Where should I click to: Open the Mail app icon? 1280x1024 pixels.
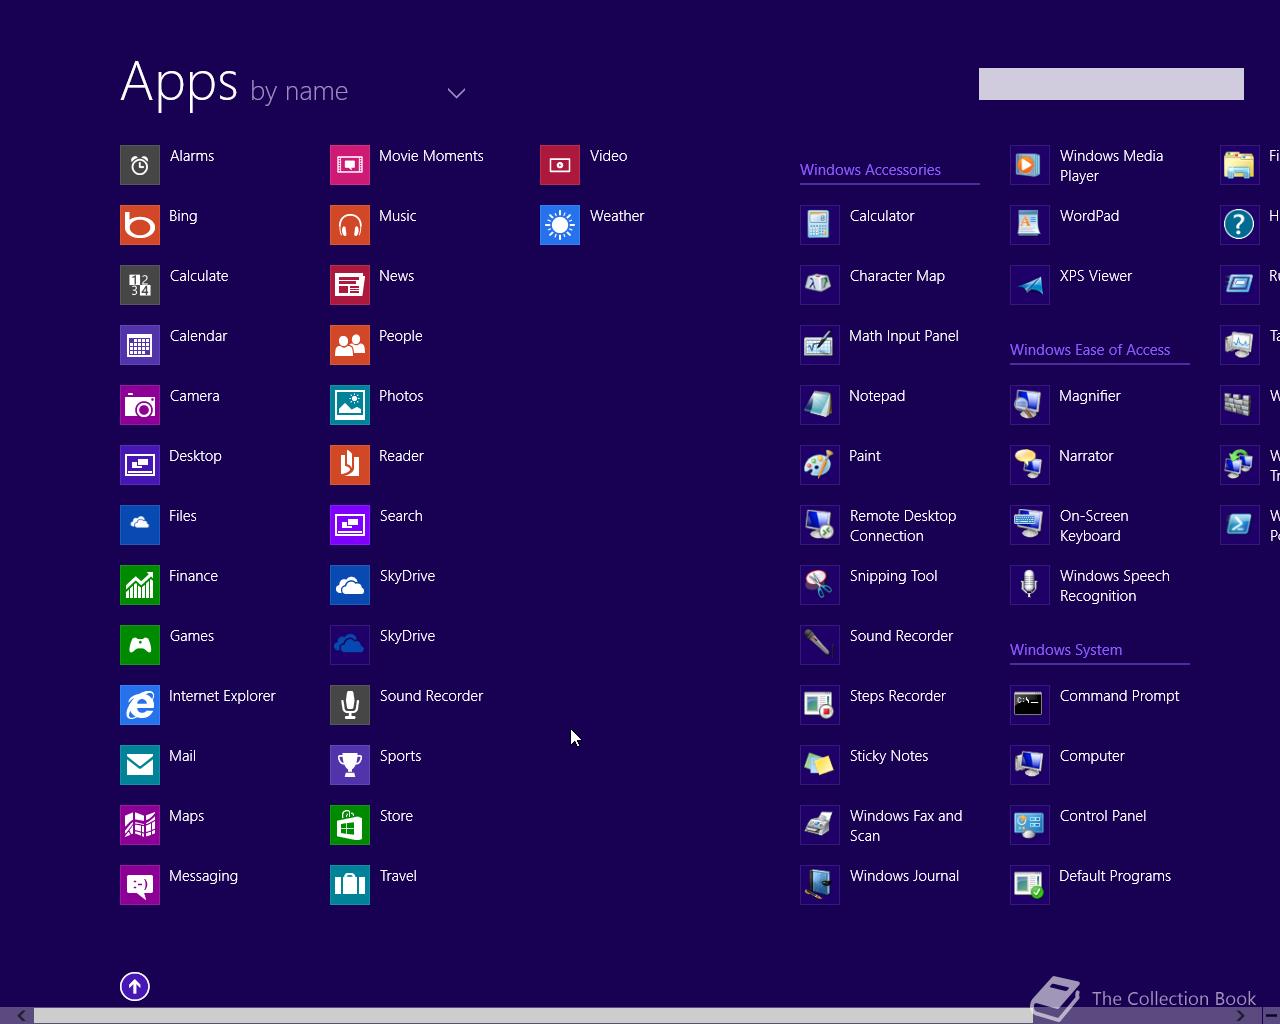pos(140,765)
